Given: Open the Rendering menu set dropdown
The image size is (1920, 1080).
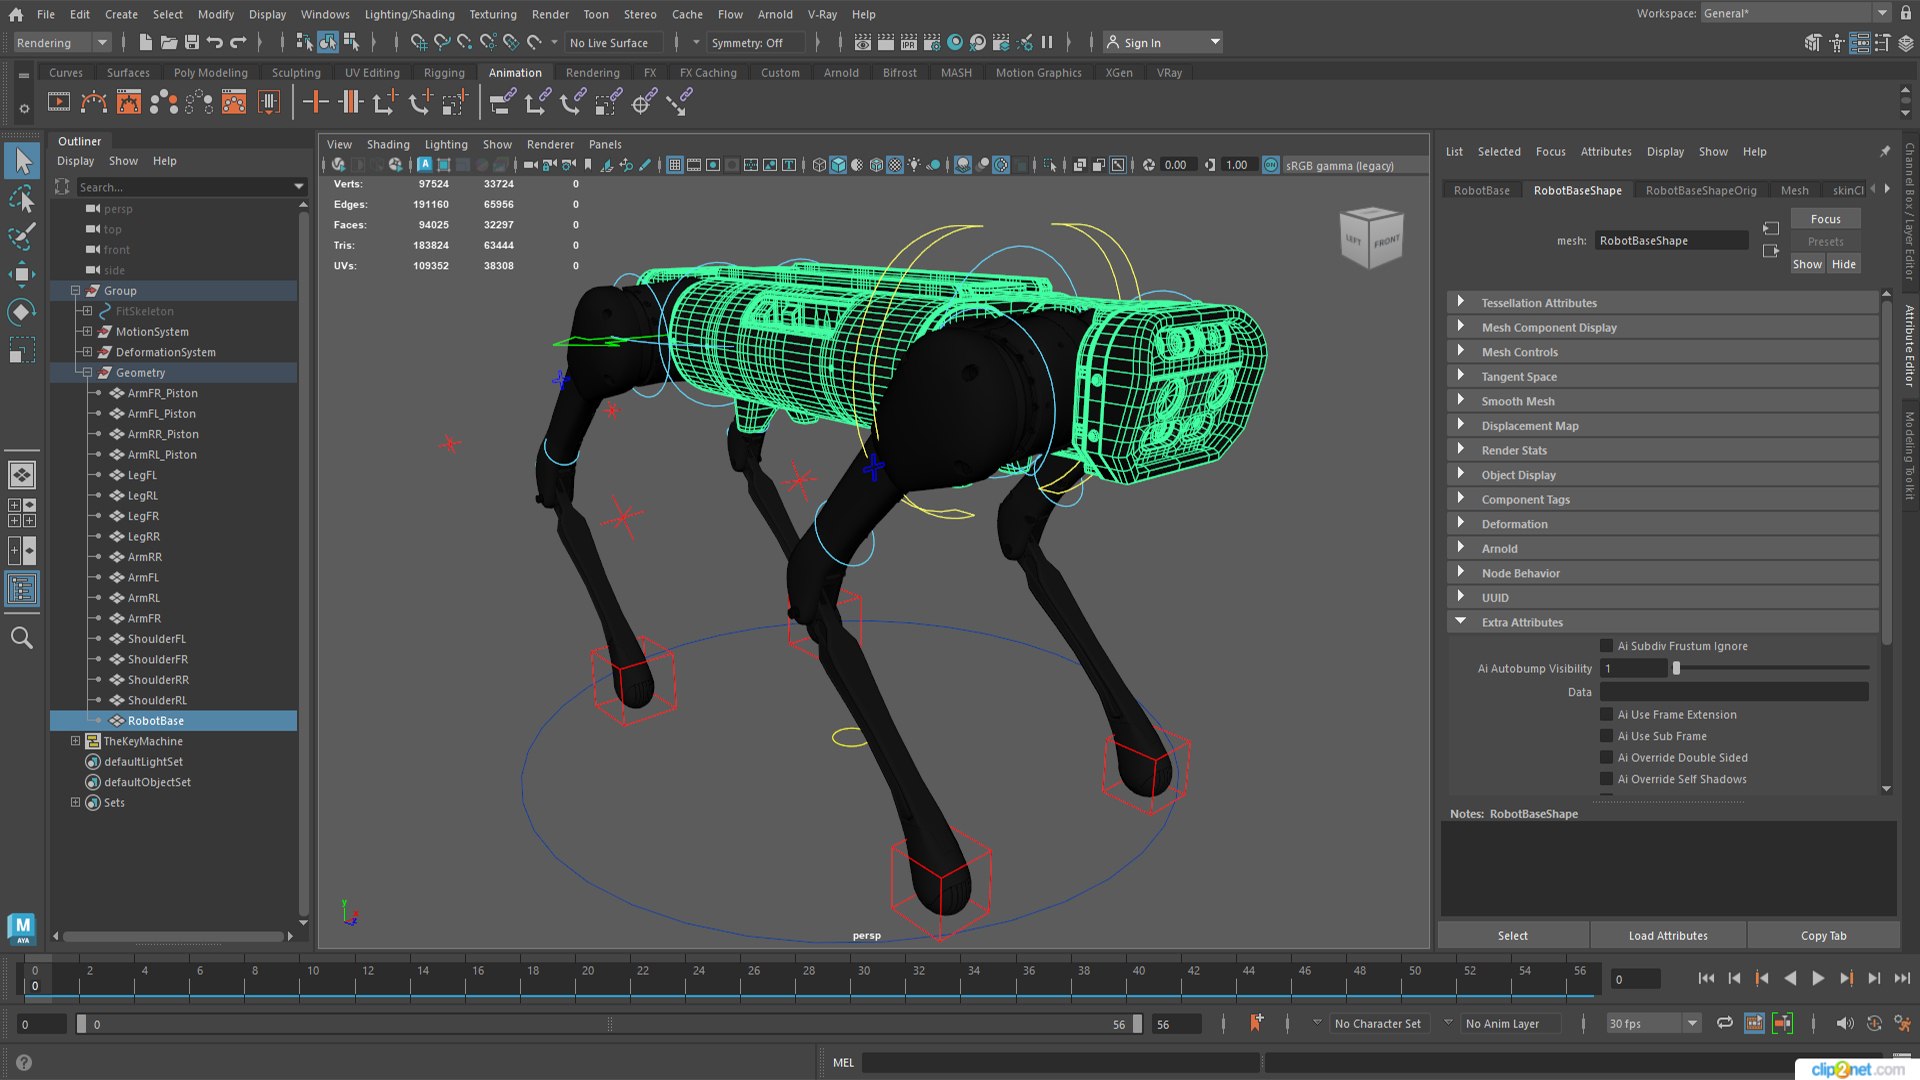Looking at the screenshot, I should (61, 42).
